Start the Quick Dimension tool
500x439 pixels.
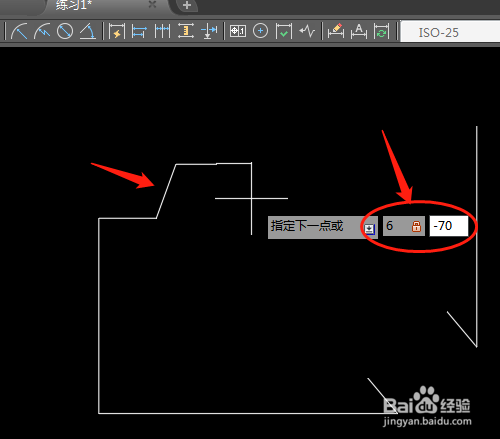point(117,31)
